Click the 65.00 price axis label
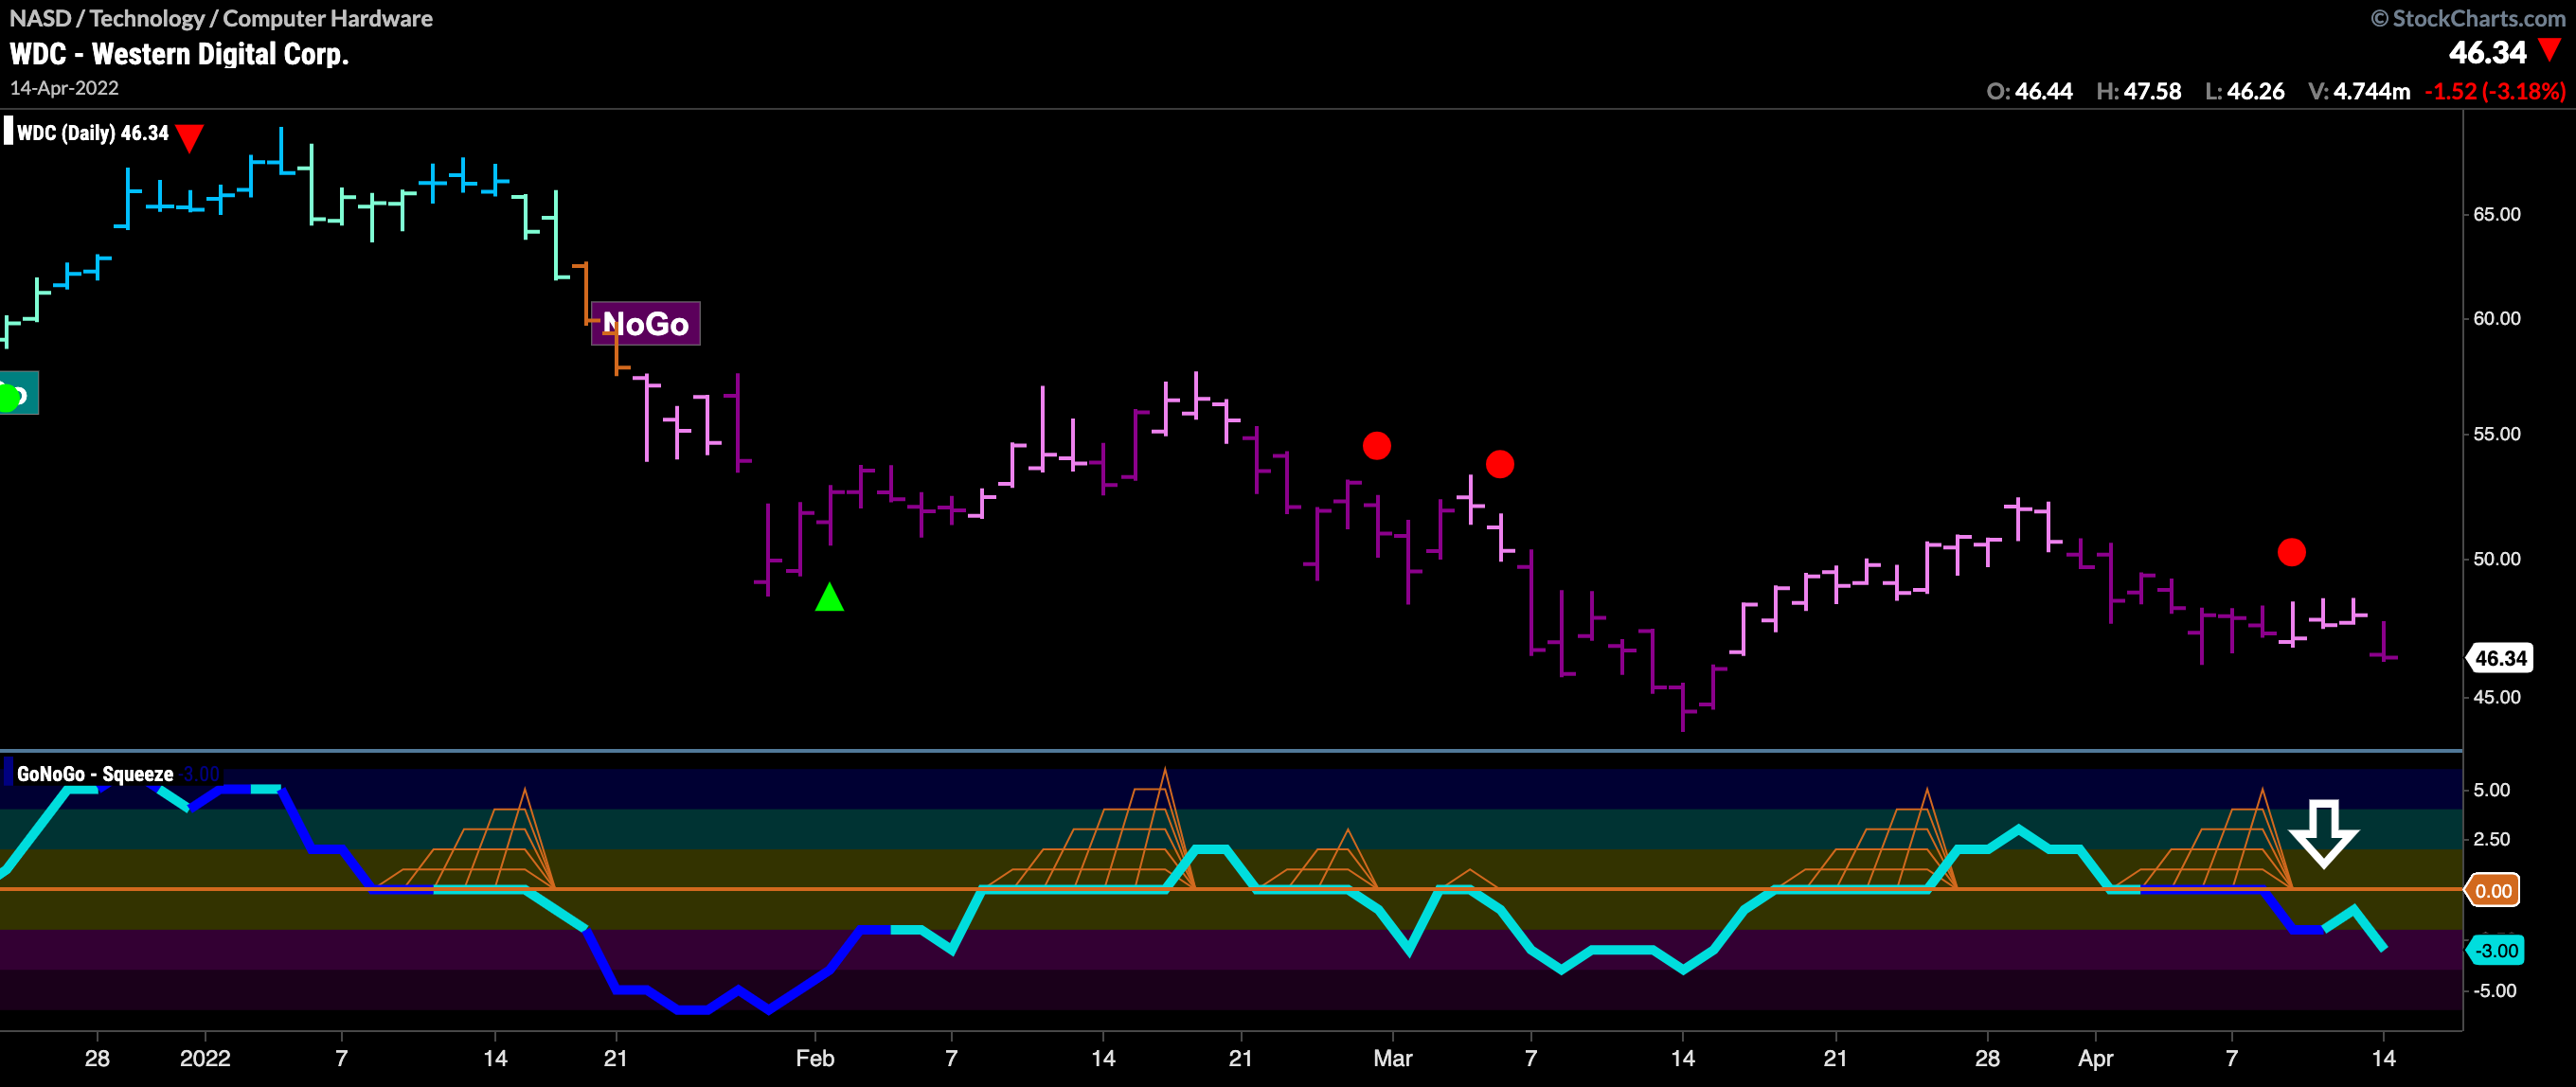 pyautogui.click(x=2496, y=215)
